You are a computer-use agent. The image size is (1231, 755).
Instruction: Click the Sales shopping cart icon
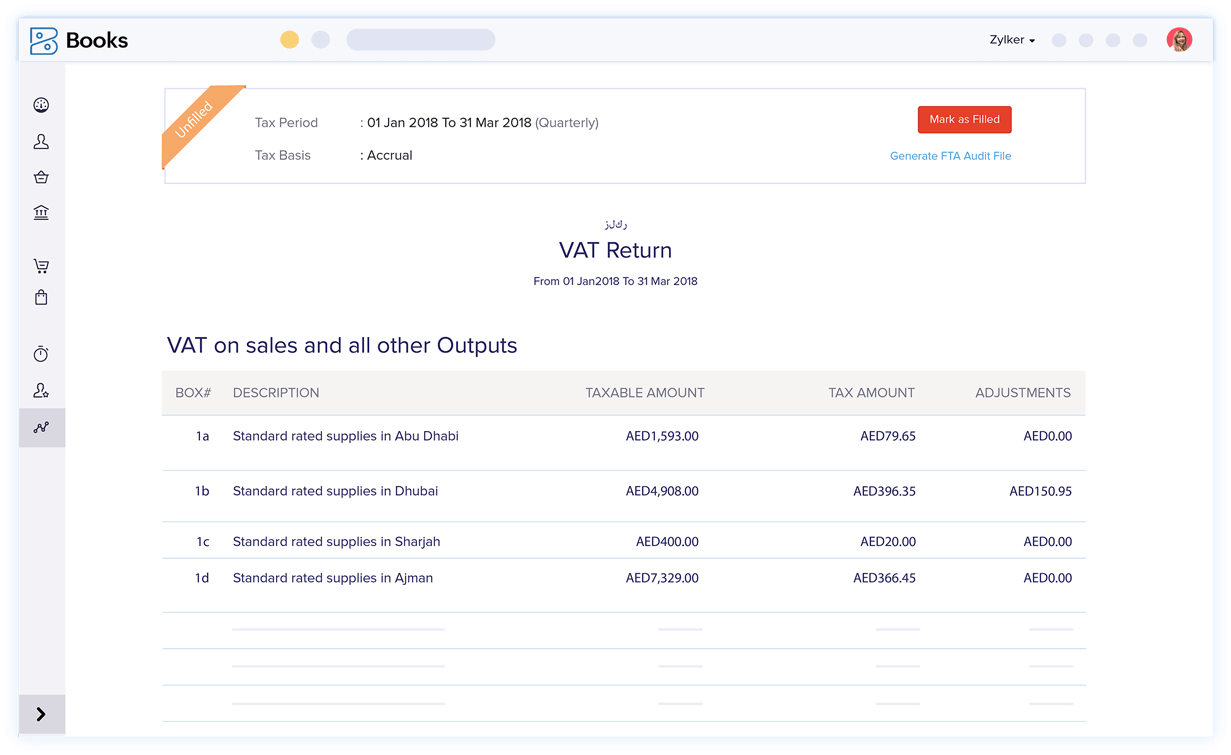click(41, 266)
